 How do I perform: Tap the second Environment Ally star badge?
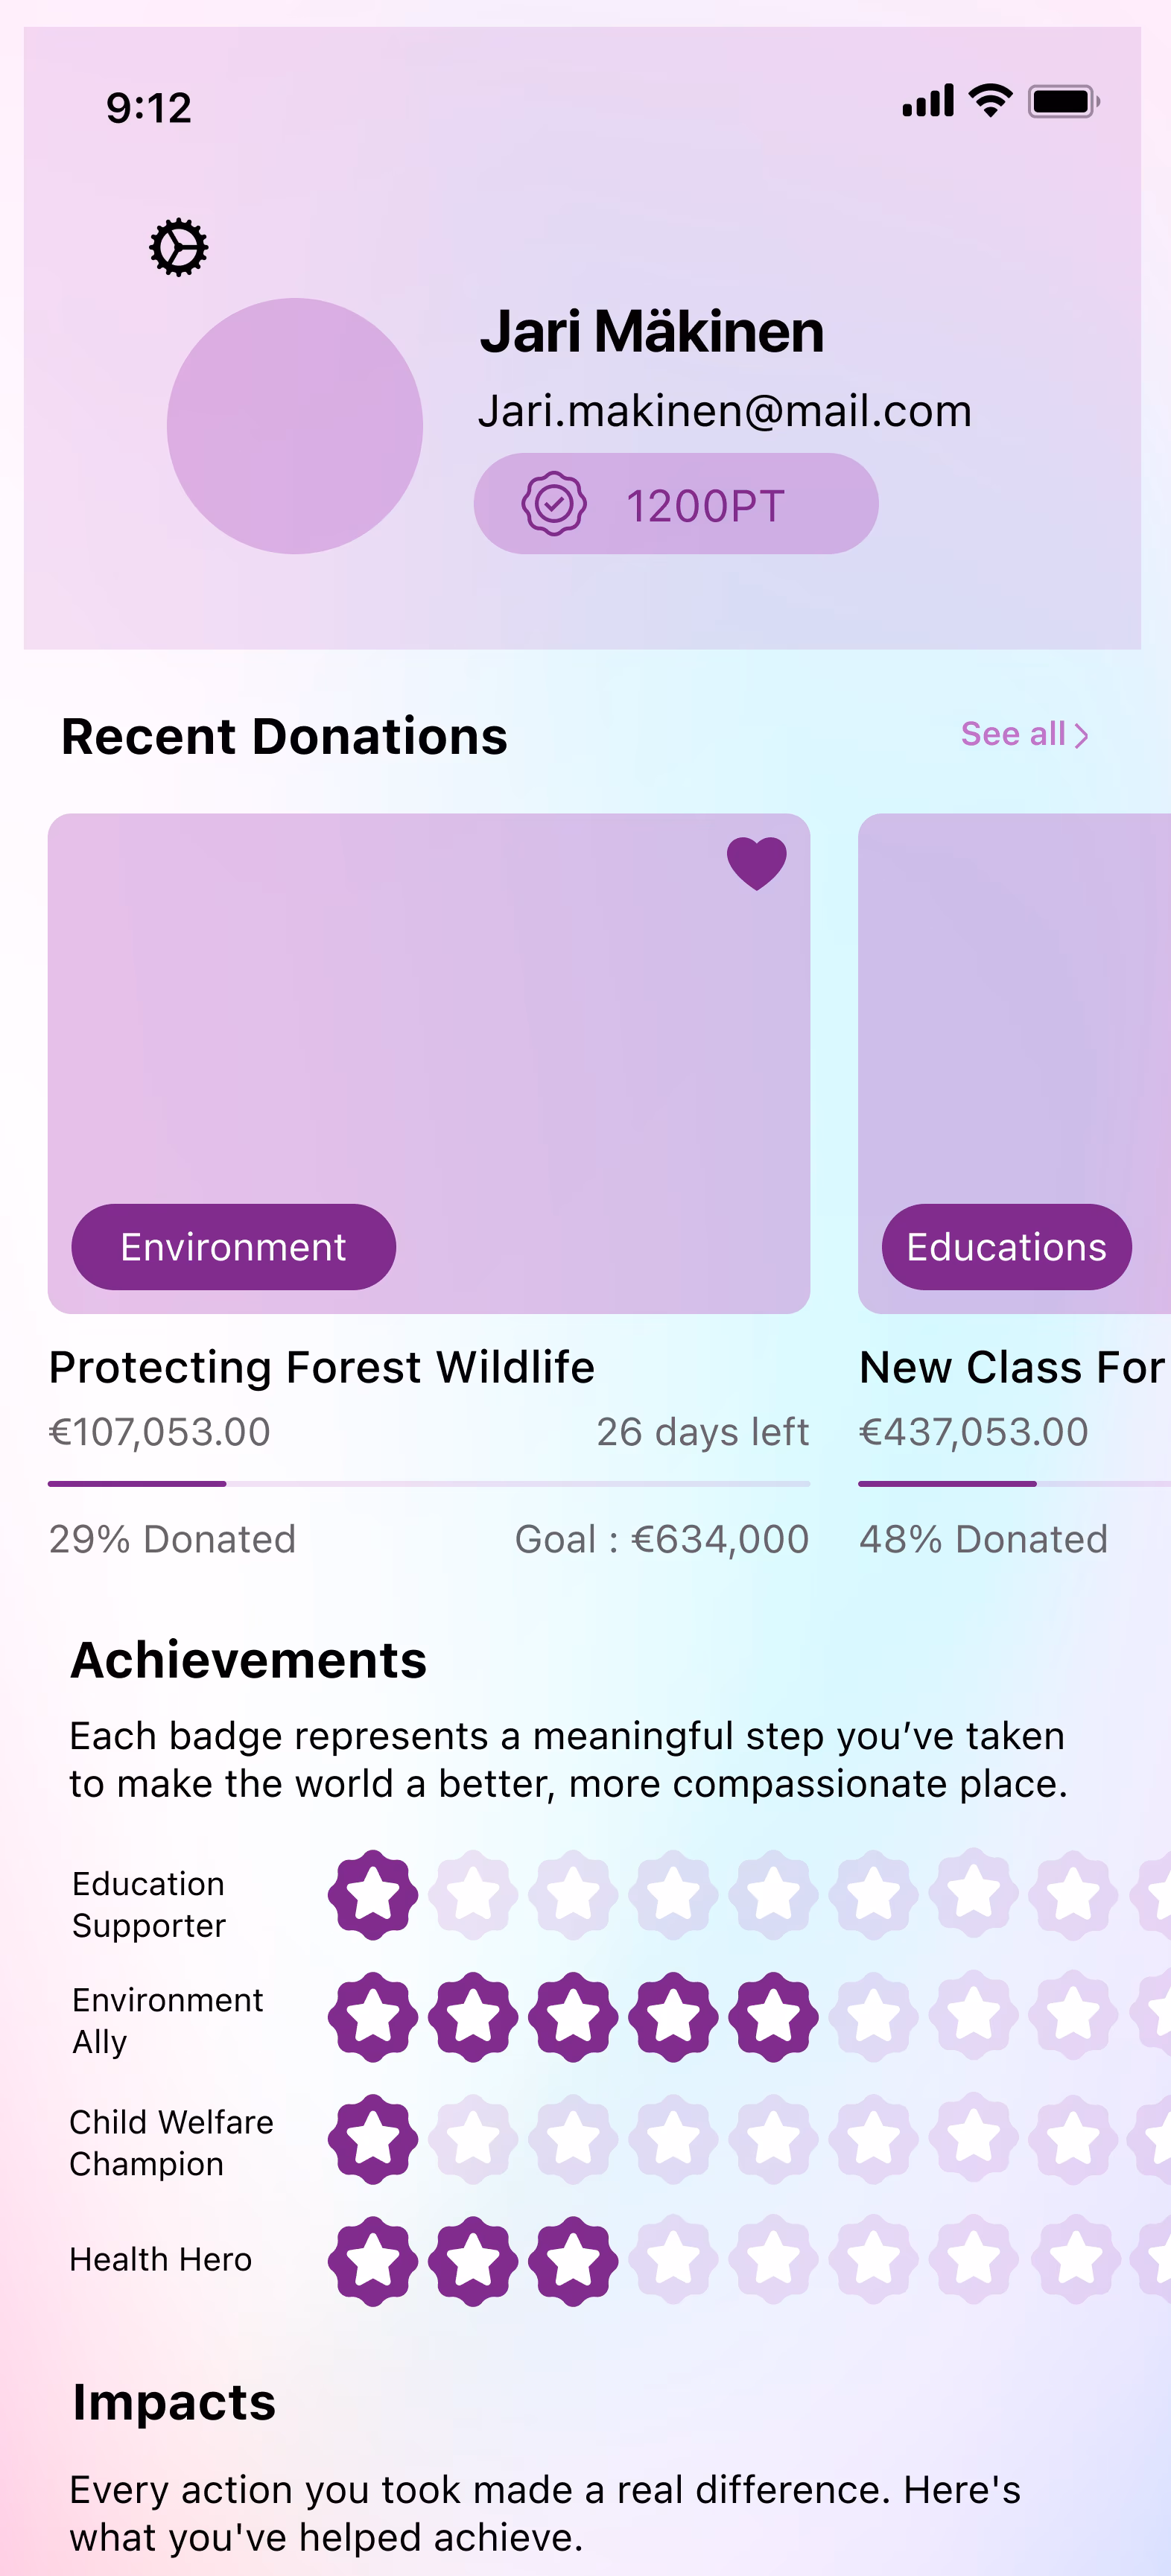tap(473, 2016)
